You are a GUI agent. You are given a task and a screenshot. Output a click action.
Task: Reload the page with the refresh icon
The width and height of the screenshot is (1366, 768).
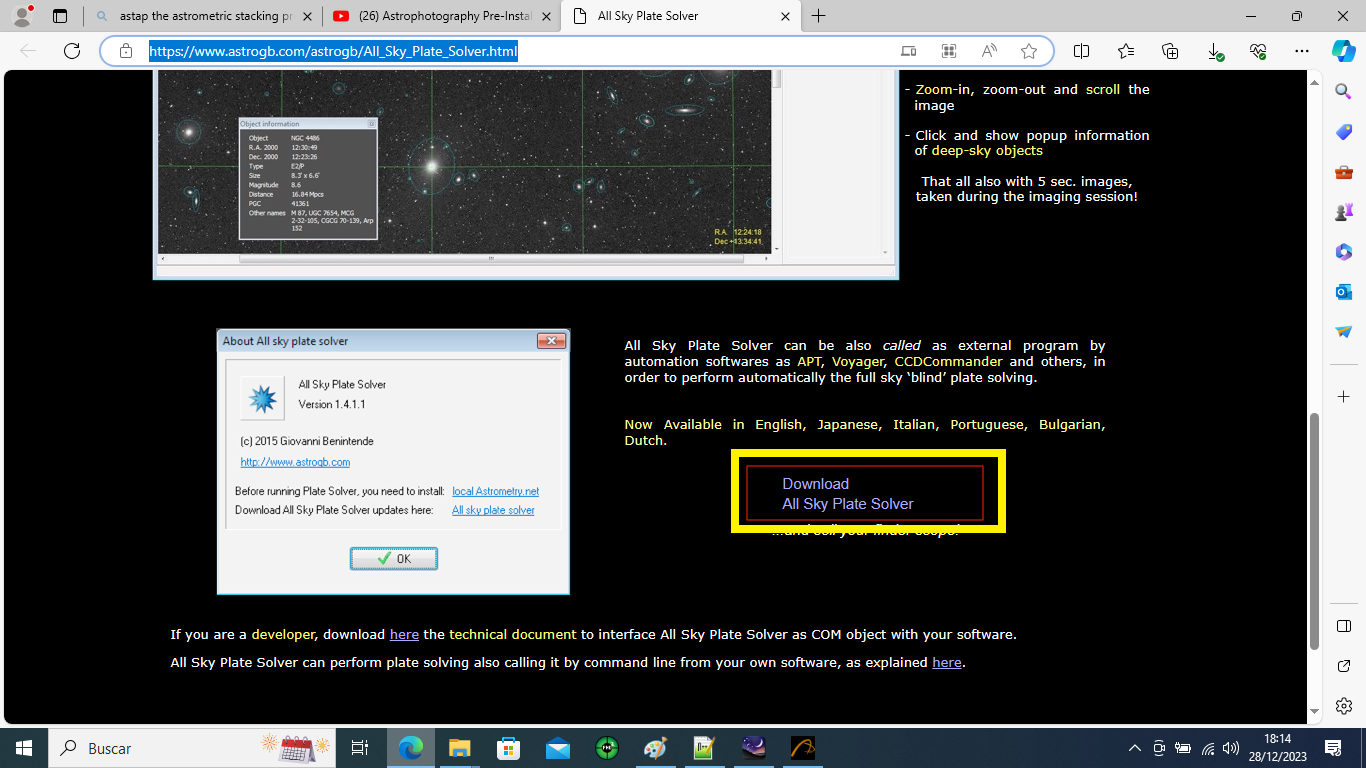[x=71, y=51]
